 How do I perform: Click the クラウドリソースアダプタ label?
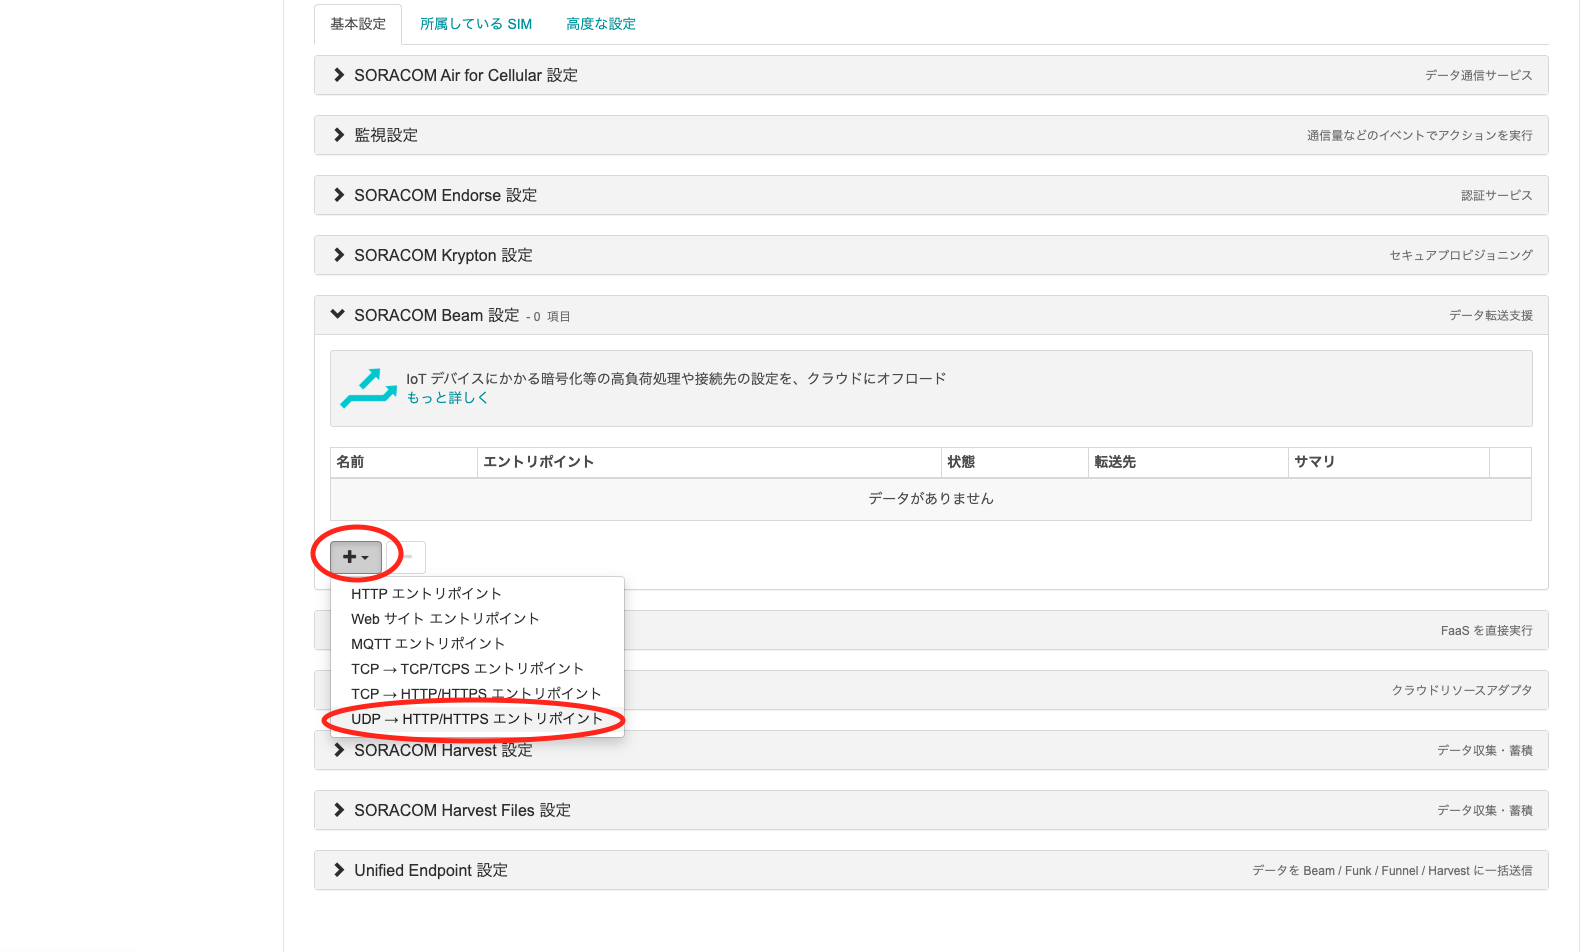pos(1462,690)
